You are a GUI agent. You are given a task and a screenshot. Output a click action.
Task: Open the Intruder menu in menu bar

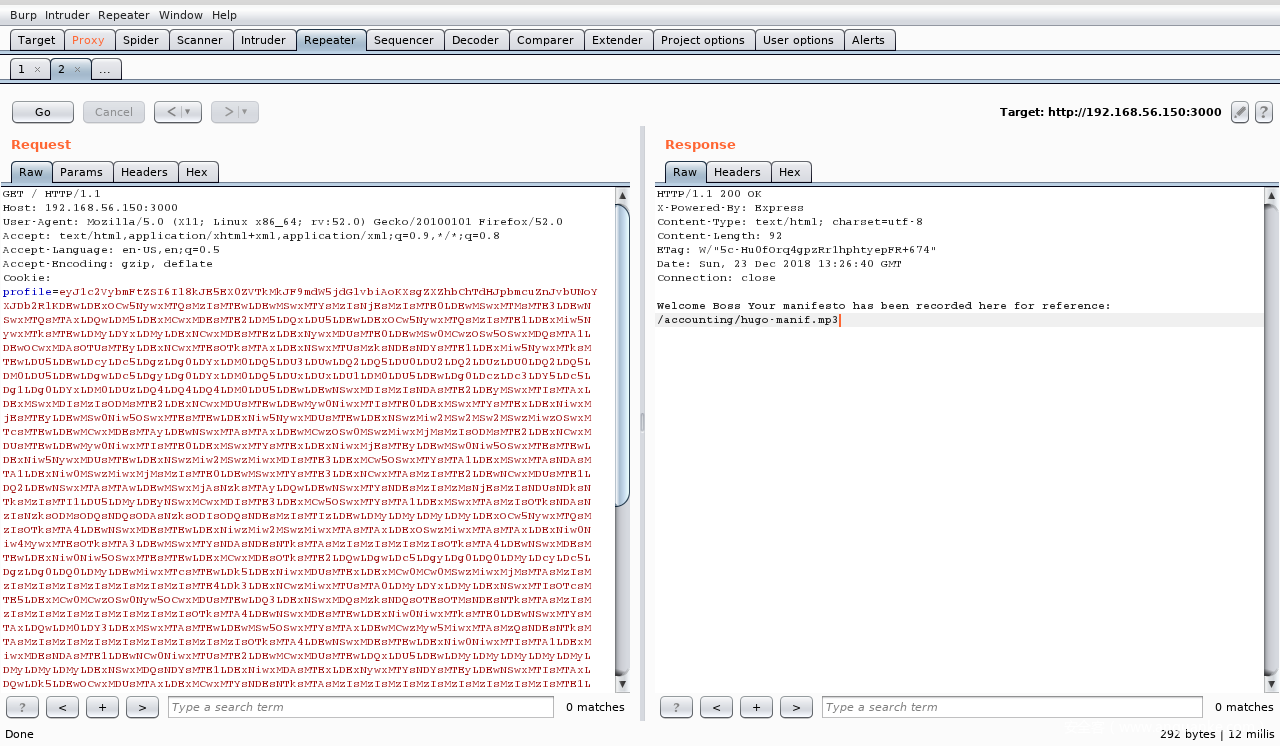[66, 15]
